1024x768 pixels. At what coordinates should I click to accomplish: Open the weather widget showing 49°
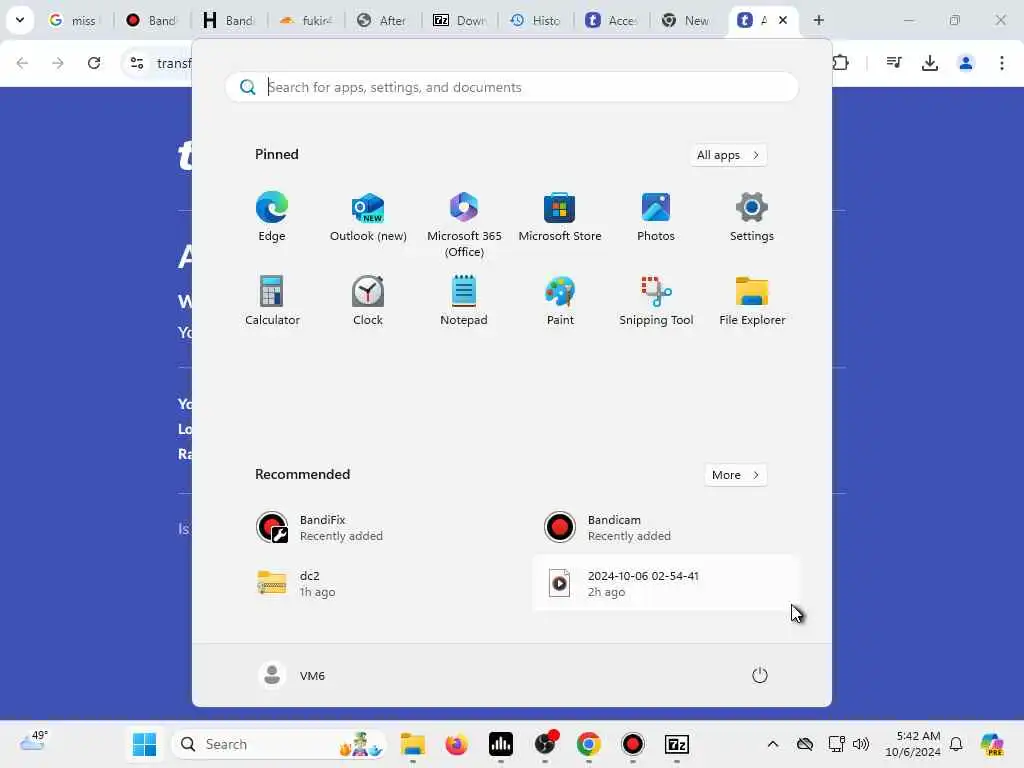[33, 741]
